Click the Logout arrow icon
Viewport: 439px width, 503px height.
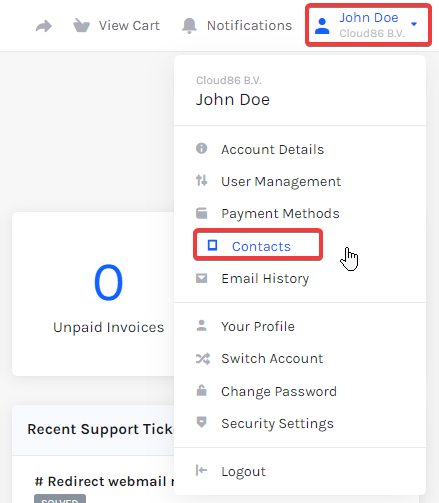coord(201,470)
